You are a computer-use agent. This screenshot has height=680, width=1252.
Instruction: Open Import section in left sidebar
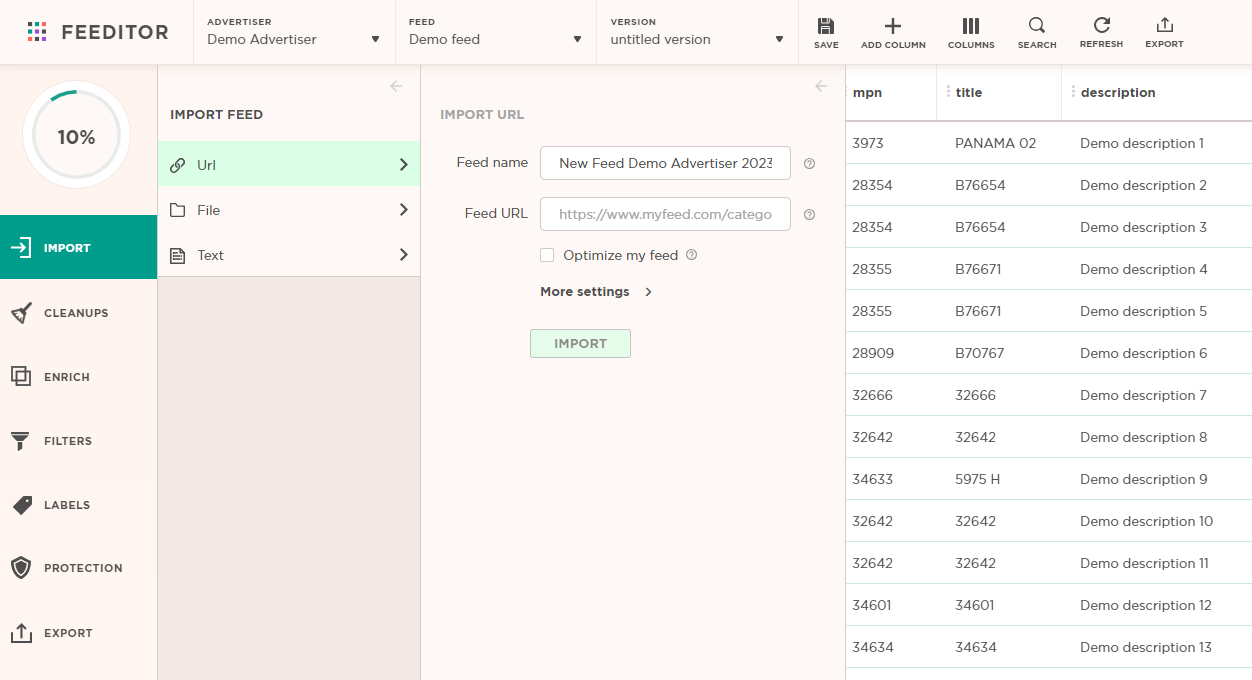tap(79, 247)
